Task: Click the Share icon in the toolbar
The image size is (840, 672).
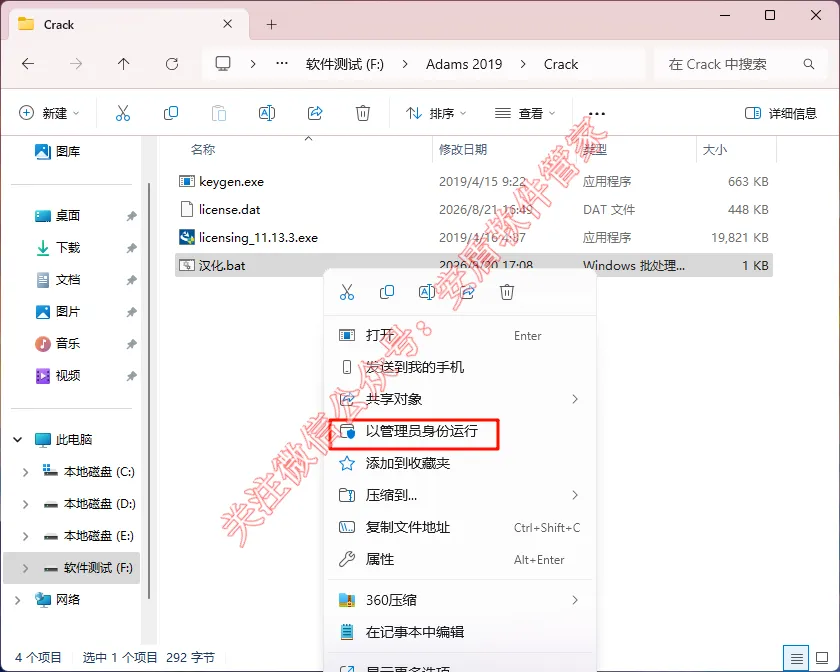Action: click(x=315, y=113)
